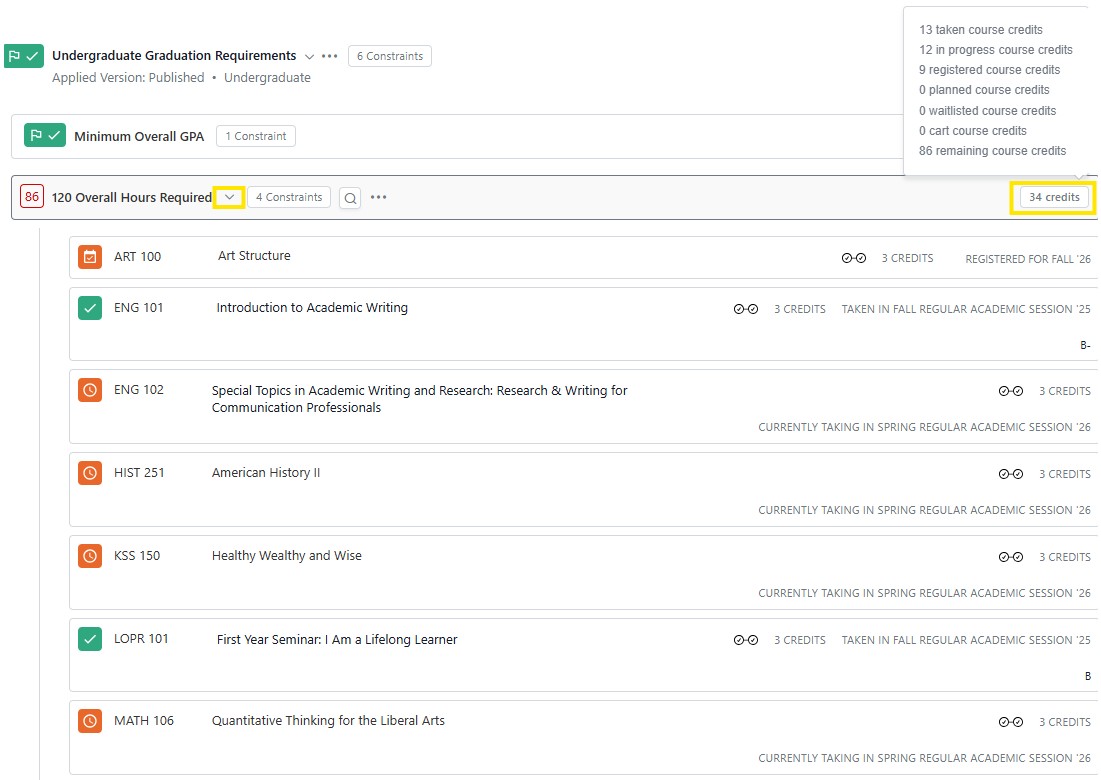Select Healthy Wealthy and Wise title
The image size is (1101, 780).
point(286,555)
